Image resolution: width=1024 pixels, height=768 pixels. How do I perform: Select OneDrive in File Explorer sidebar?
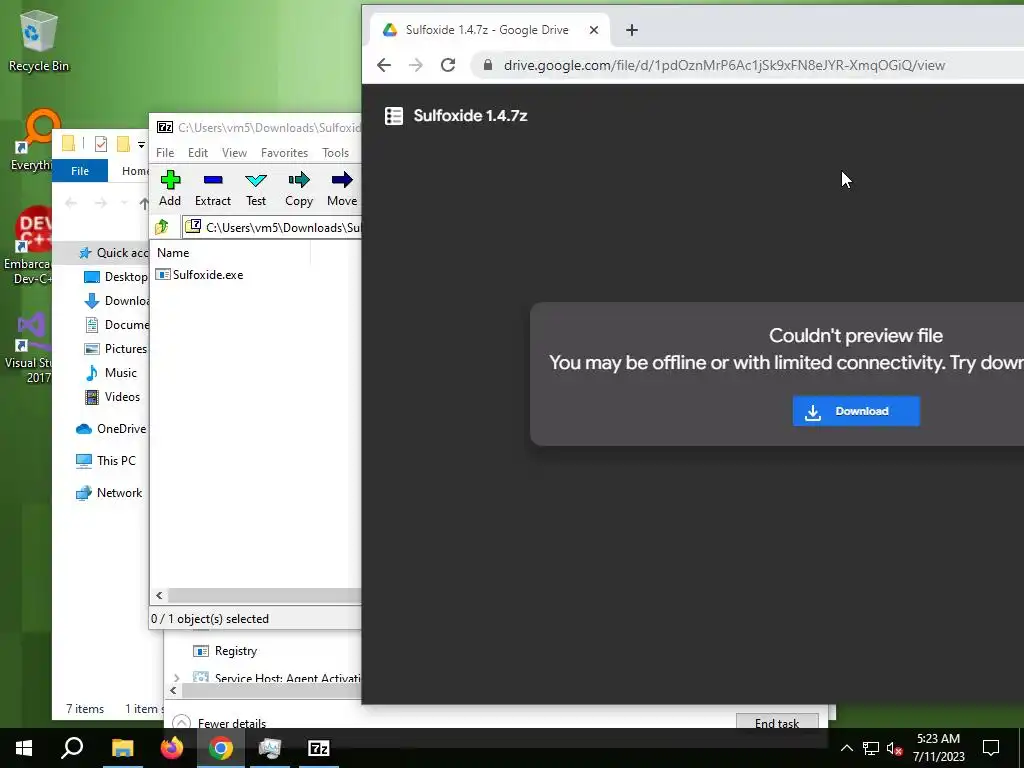pos(111,429)
